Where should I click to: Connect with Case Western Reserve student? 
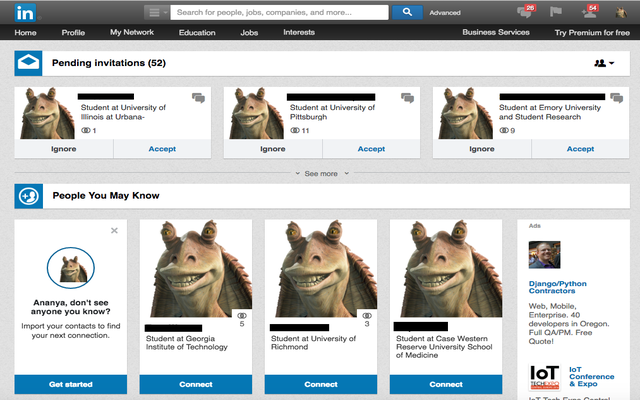tap(446, 384)
